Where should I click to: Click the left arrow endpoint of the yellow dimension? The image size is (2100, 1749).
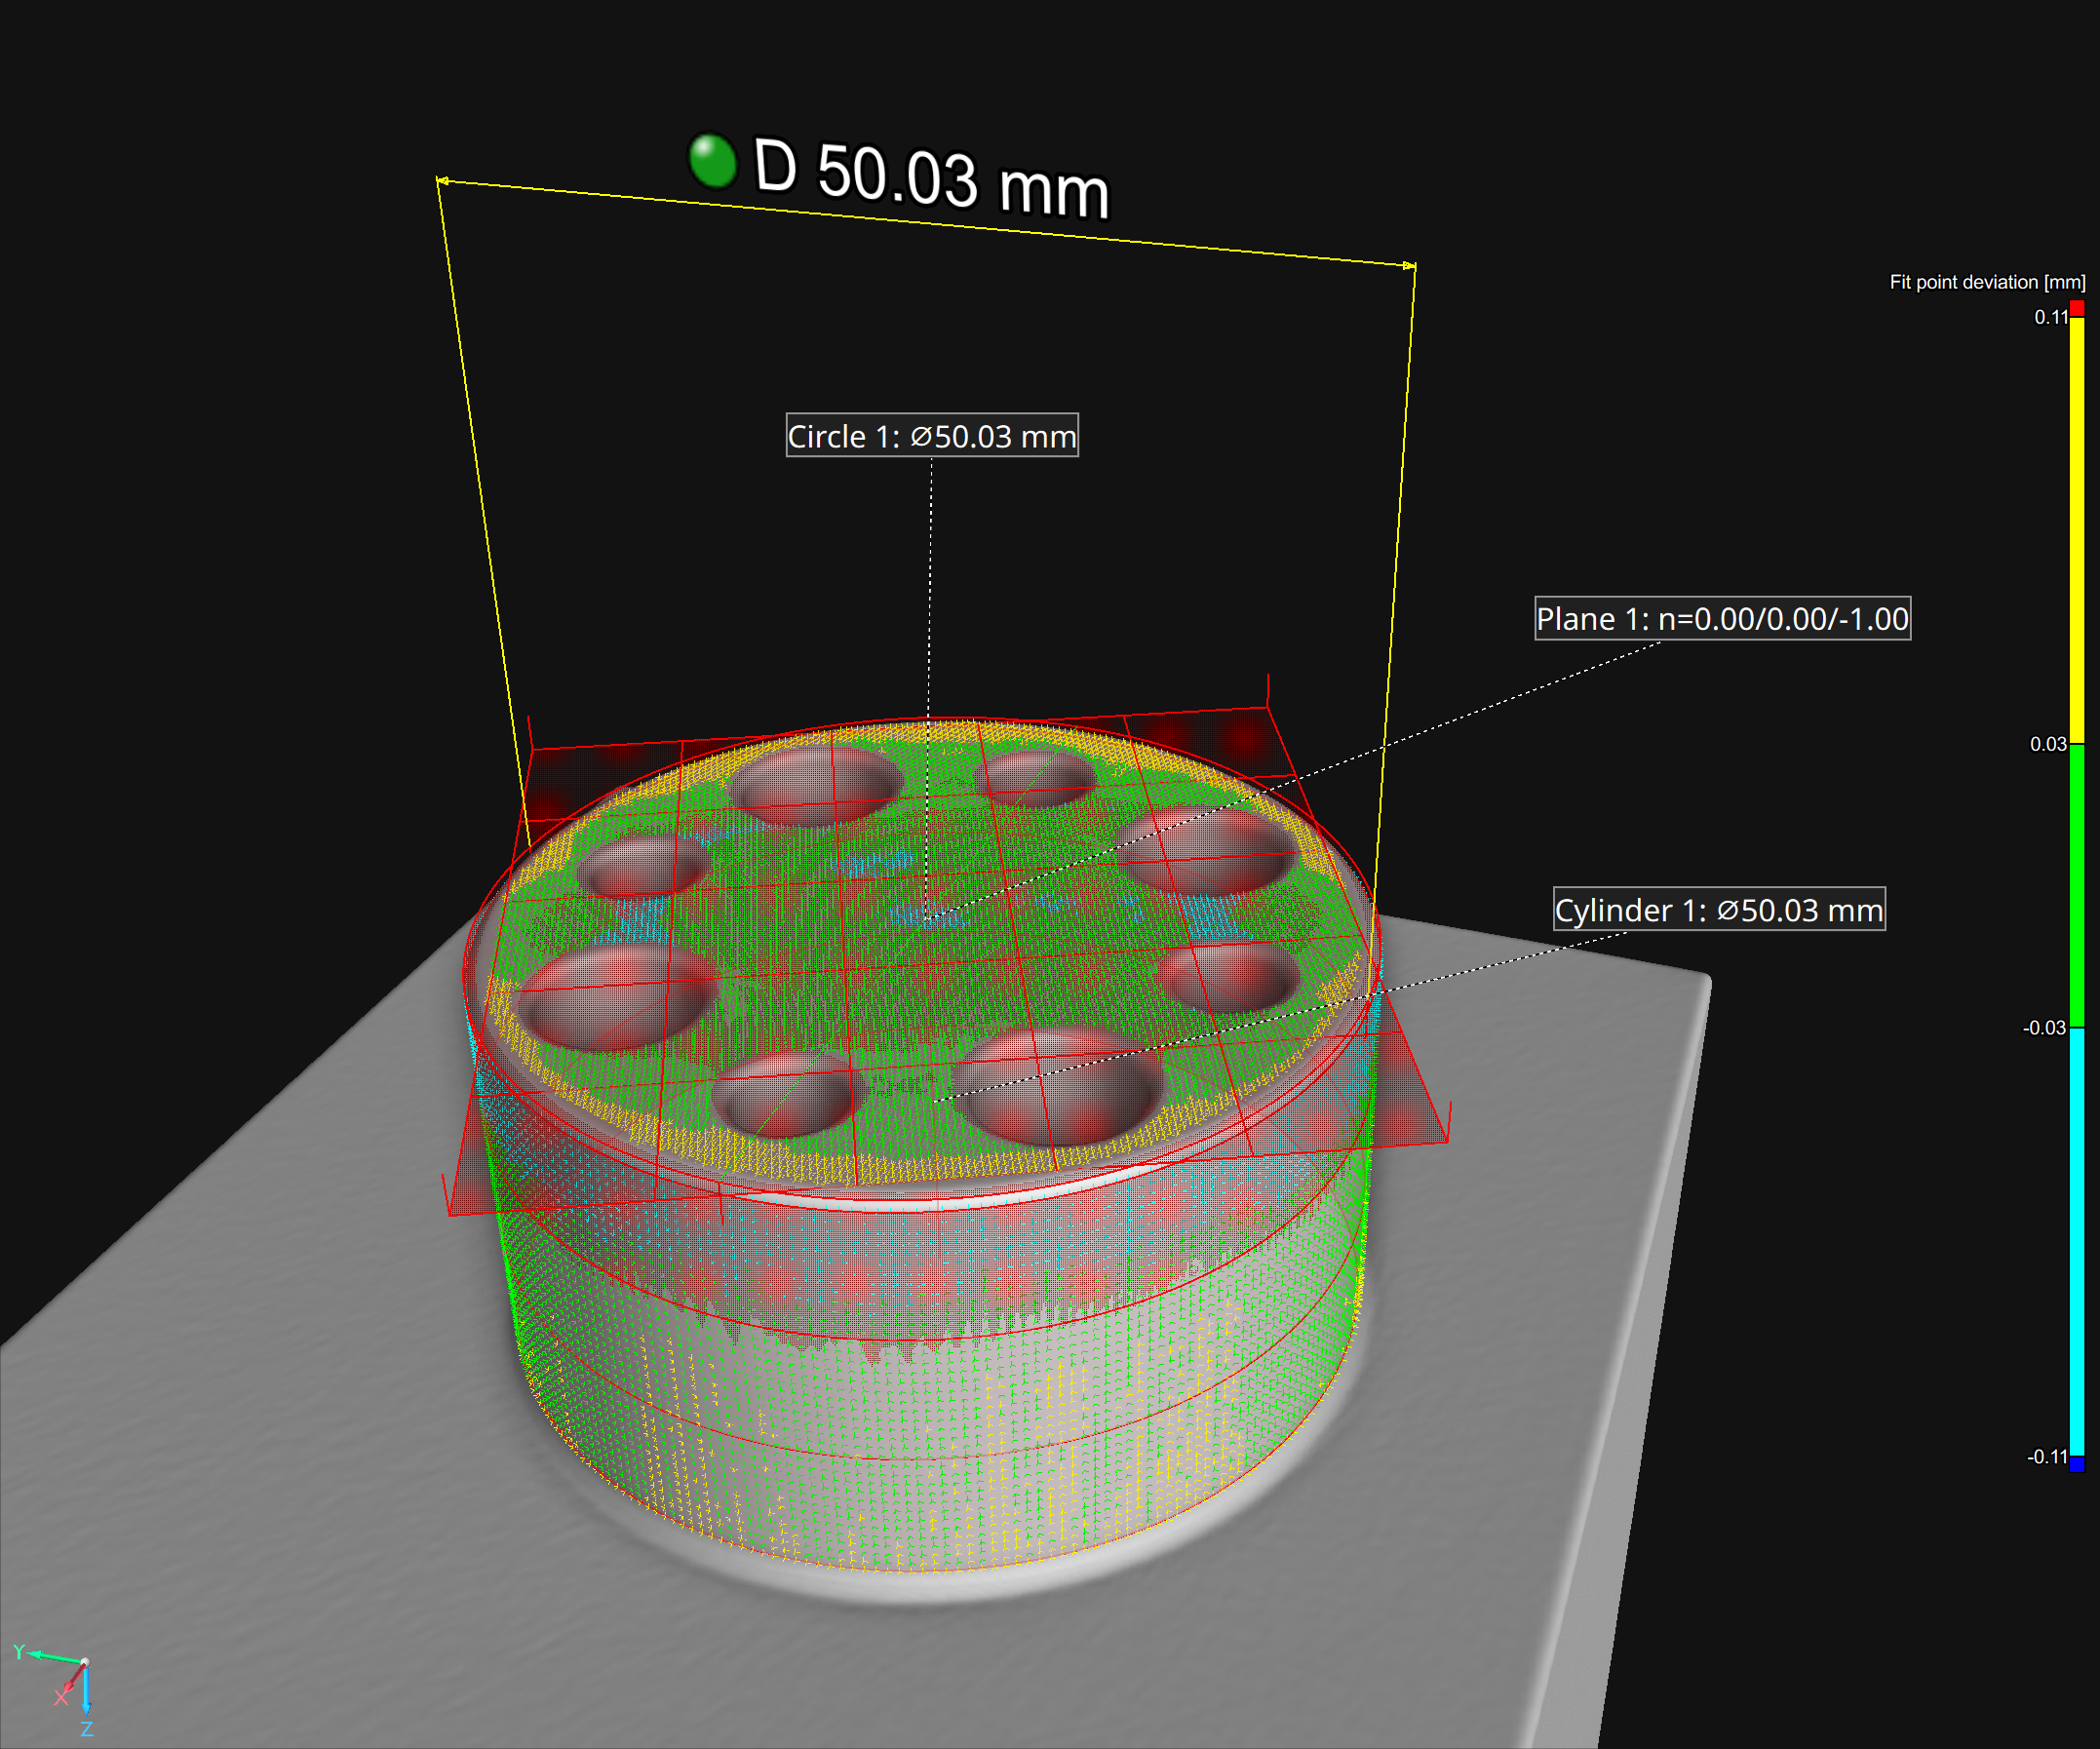[x=441, y=181]
